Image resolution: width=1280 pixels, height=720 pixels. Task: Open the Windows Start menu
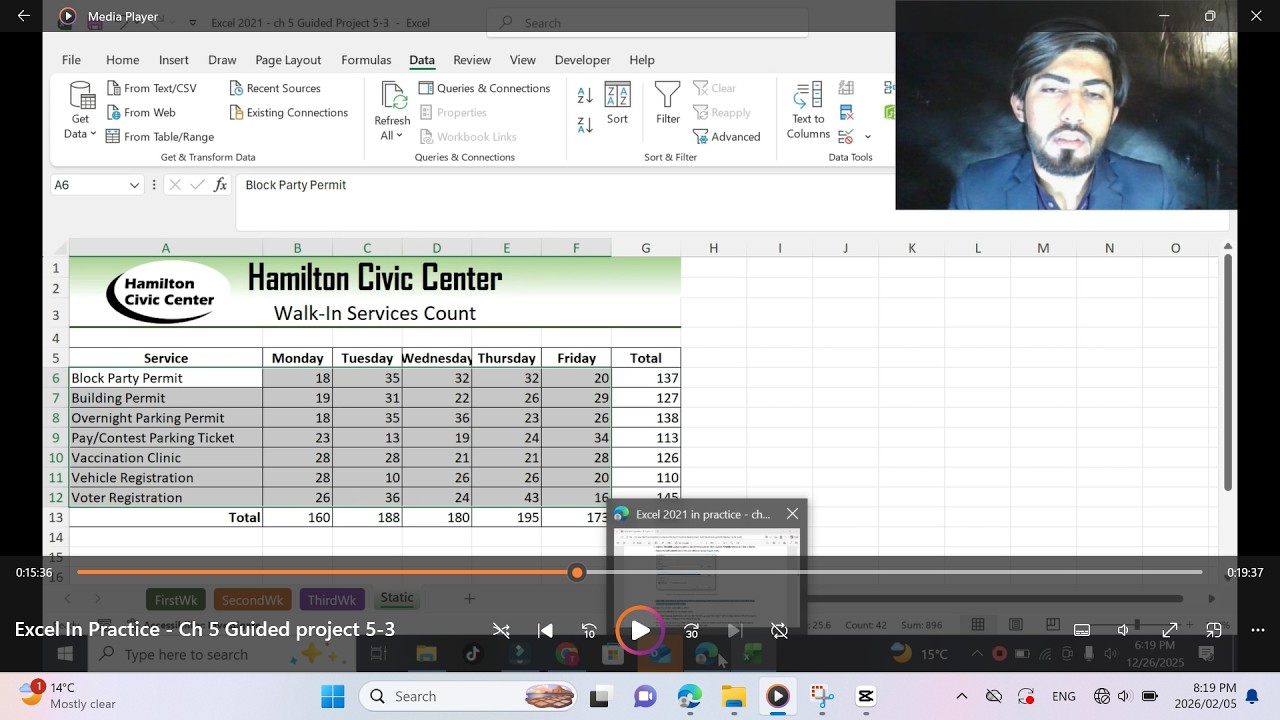pyautogui.click(x=333, y=696)
